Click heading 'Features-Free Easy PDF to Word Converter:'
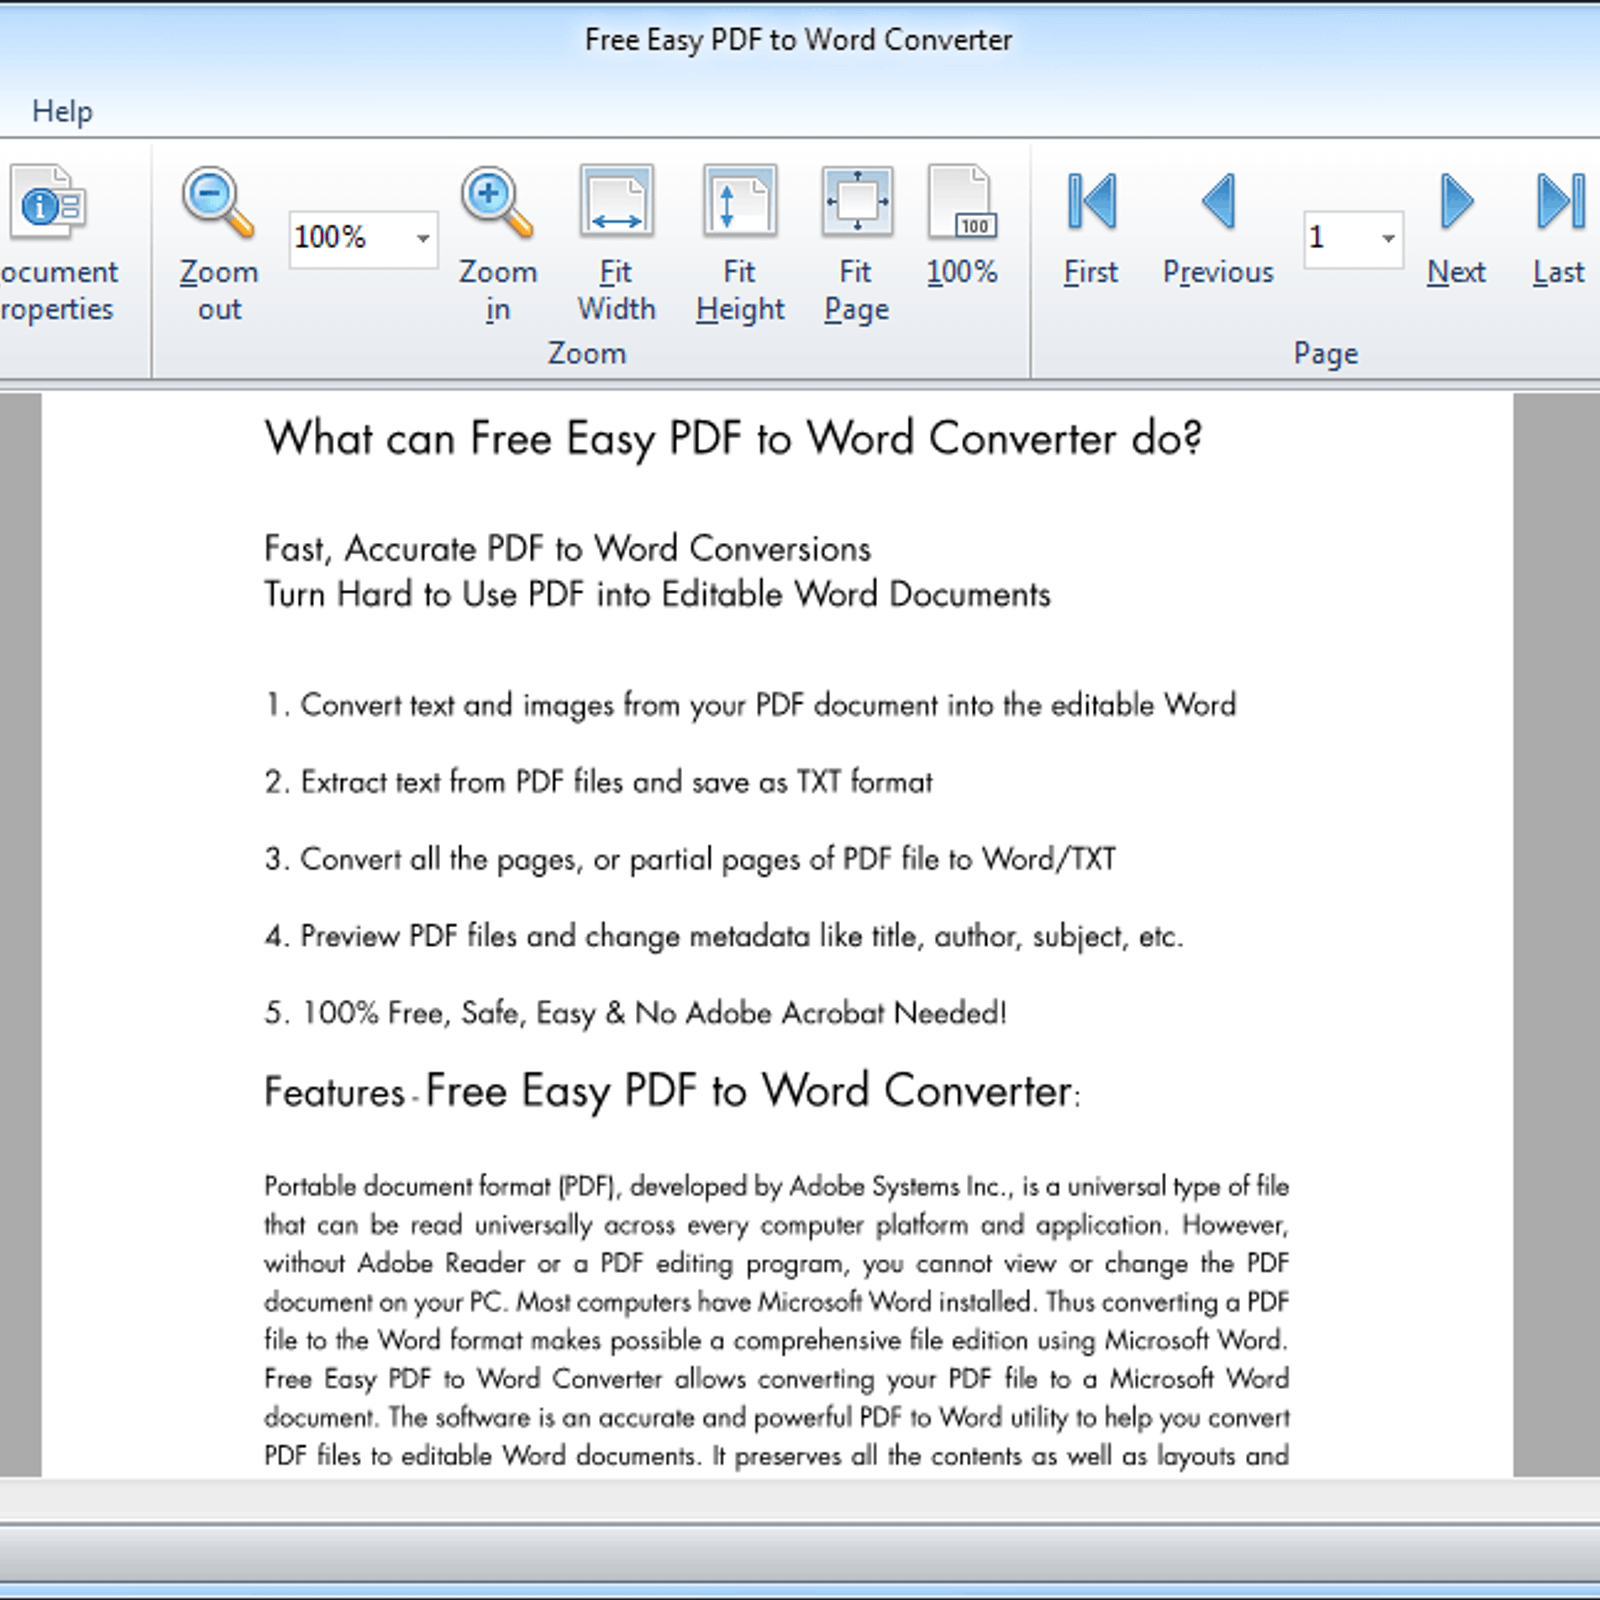 [672, 1092]
